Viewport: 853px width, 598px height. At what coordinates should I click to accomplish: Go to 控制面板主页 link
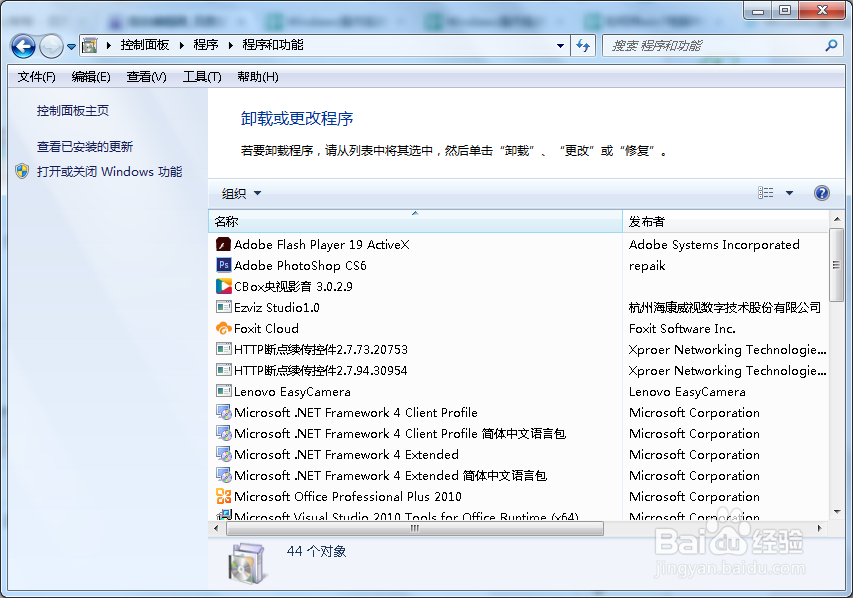click(73, 111)
